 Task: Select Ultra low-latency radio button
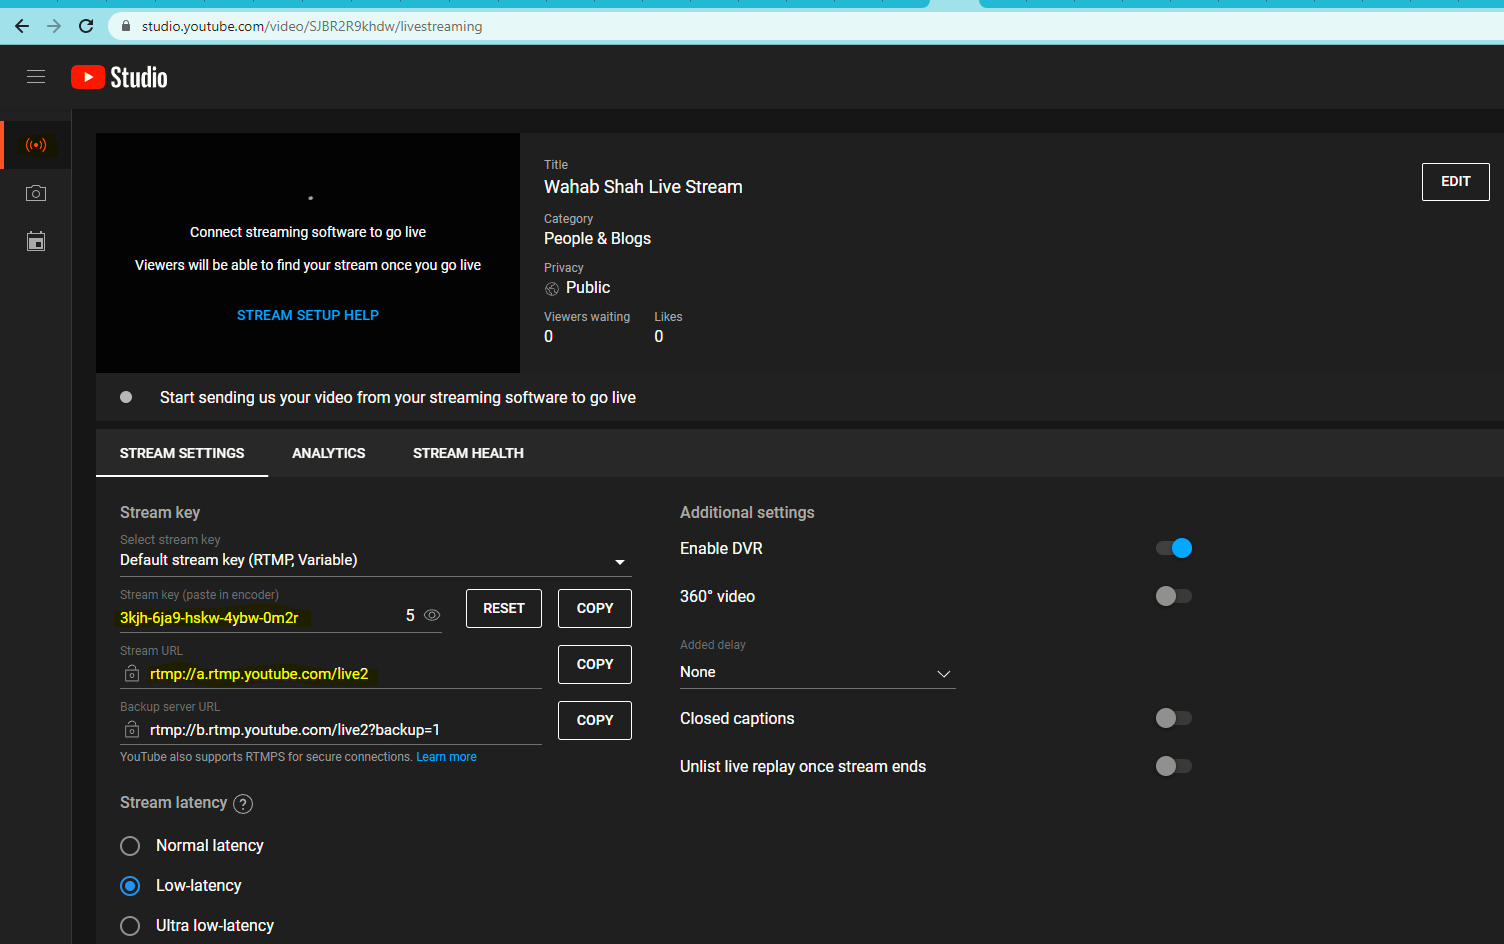pos(130,926)
